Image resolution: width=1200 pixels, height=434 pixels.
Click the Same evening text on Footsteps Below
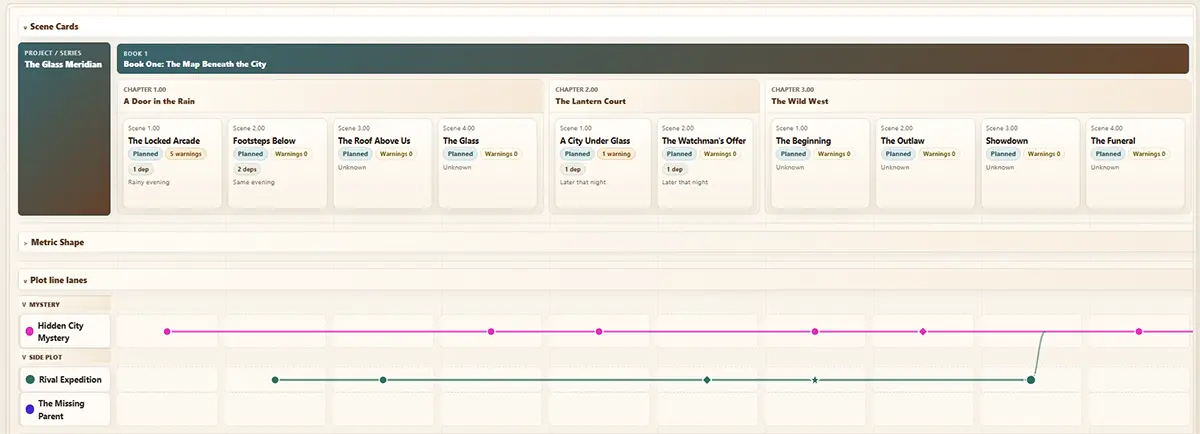point(254,182)
